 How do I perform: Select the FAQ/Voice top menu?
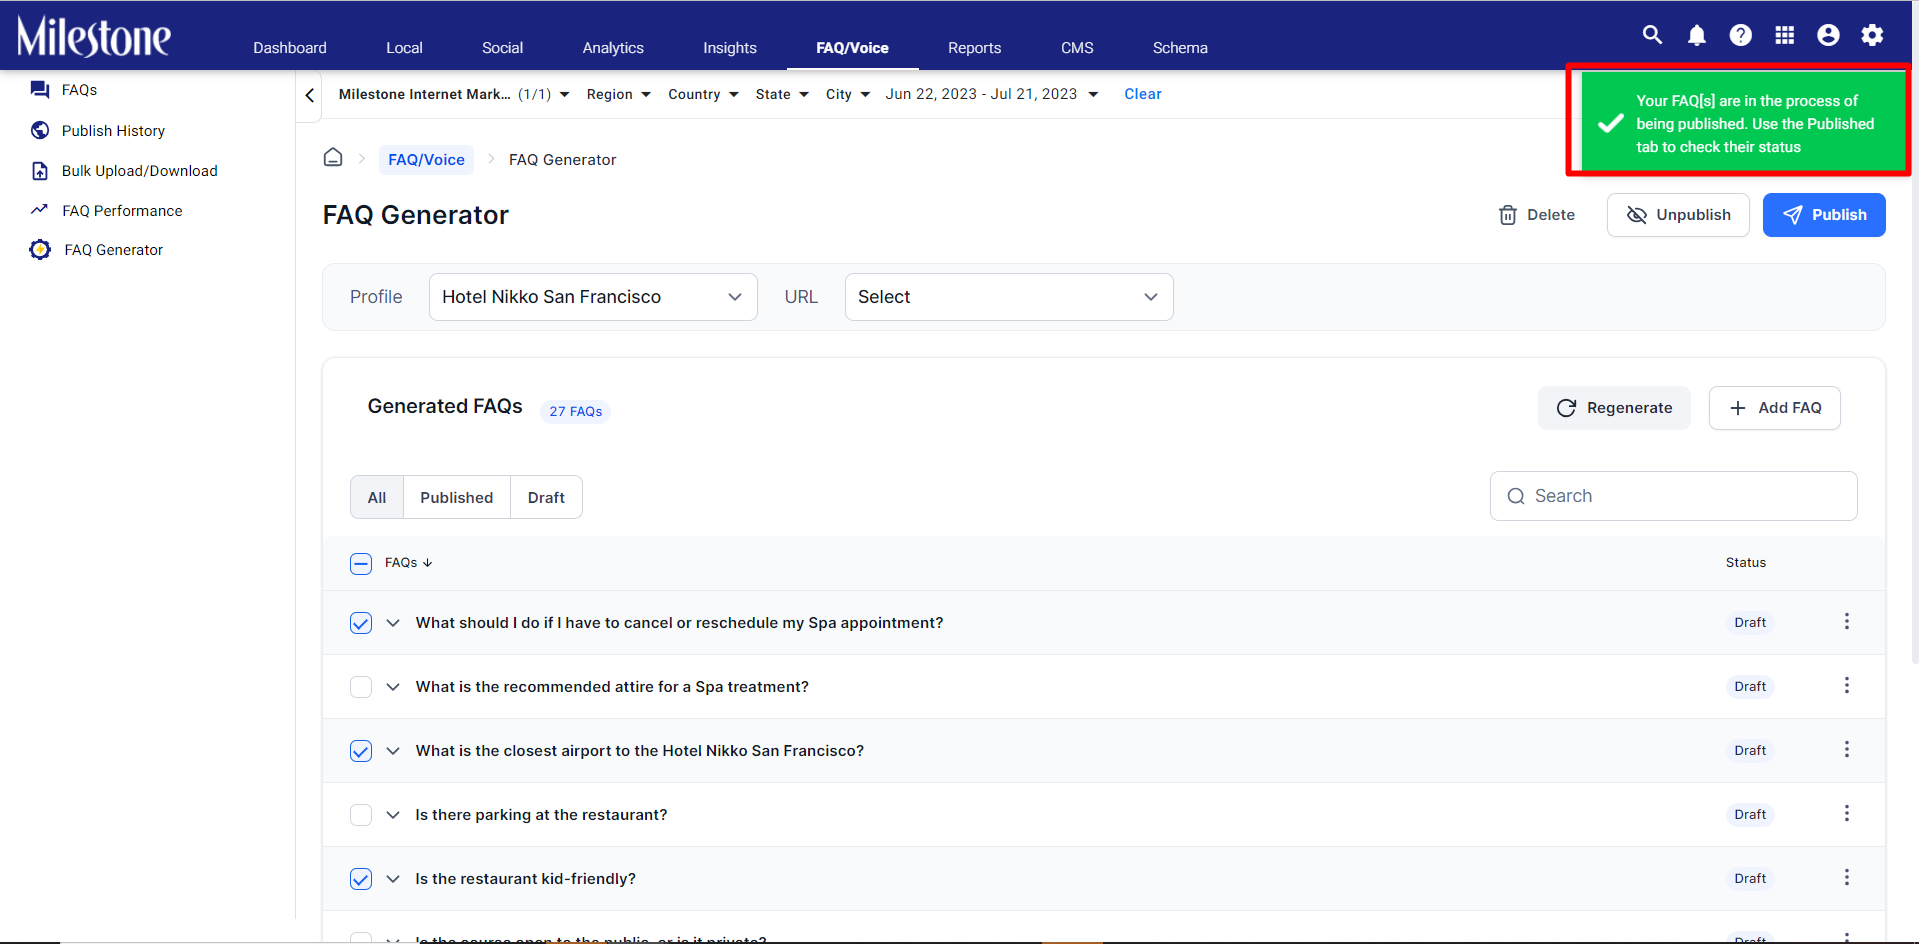click(x=852, y=48)
